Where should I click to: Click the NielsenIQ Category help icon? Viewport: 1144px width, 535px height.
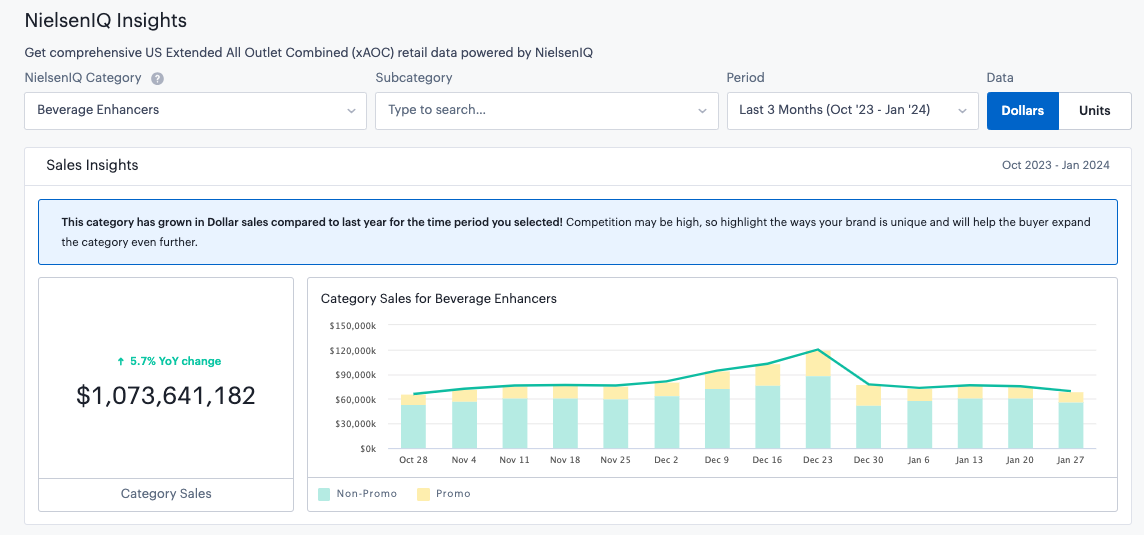(x=157, y=78)
